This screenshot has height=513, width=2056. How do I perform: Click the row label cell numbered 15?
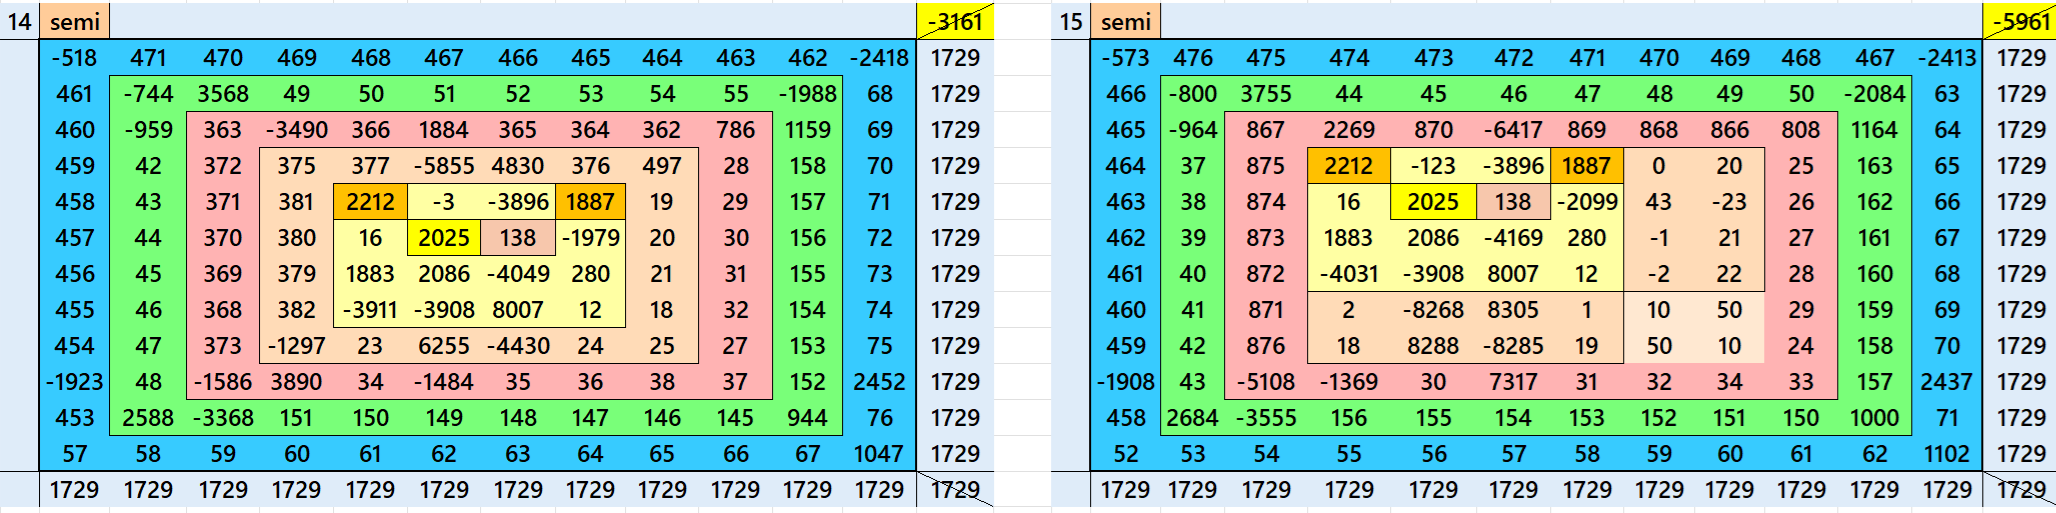tap(1070, 21)
